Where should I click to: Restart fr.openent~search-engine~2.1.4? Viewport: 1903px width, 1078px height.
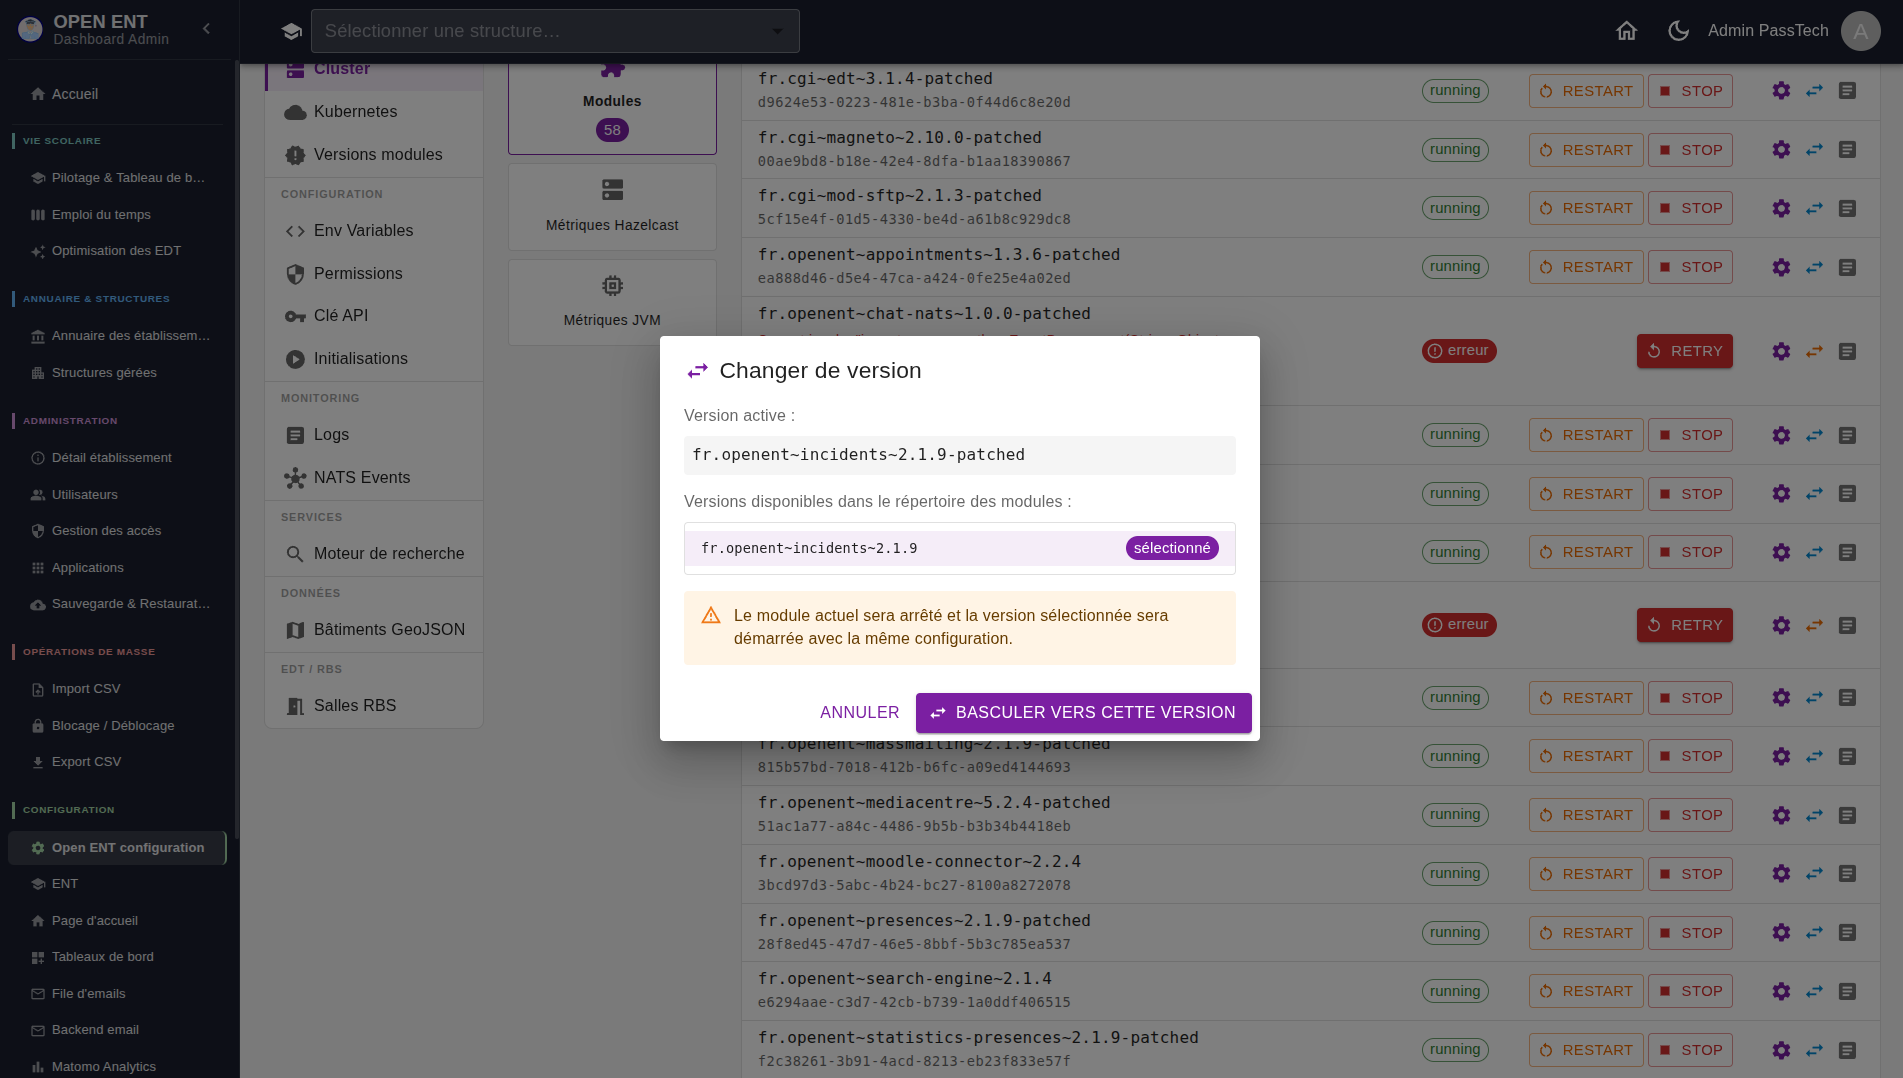point(1585,991)
